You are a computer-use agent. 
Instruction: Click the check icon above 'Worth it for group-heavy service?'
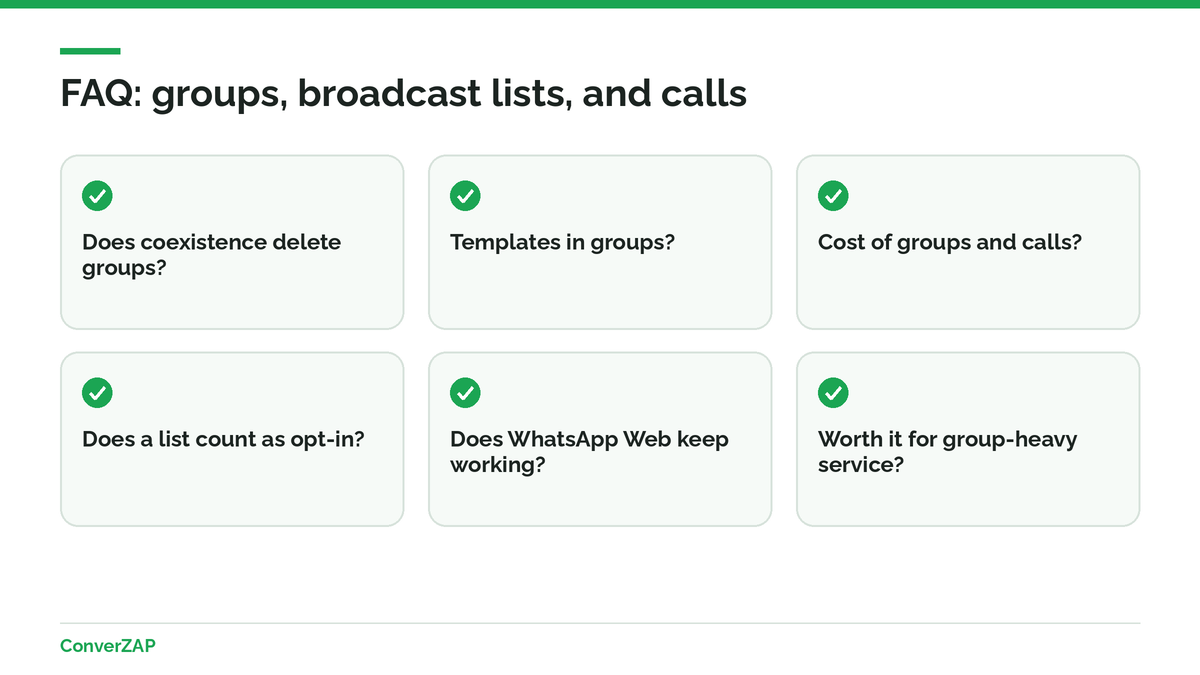point(833,393)
